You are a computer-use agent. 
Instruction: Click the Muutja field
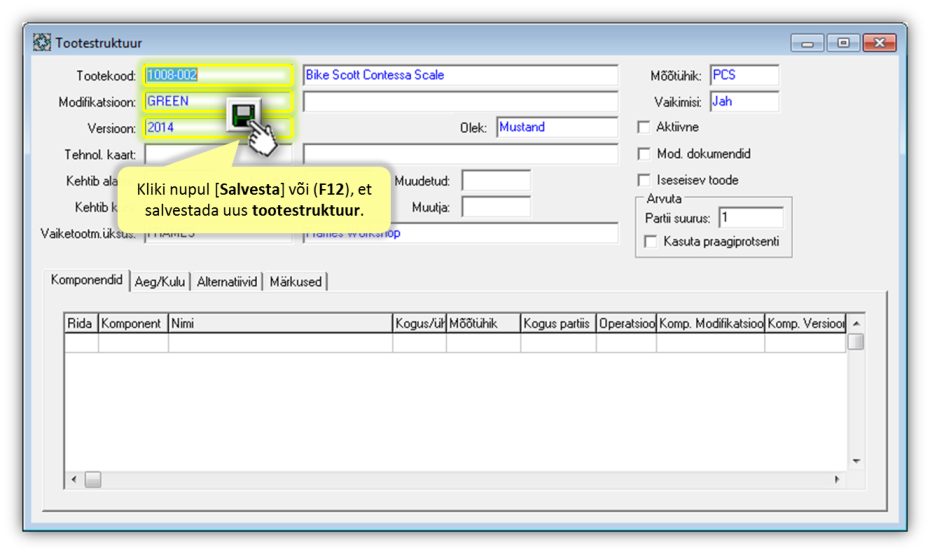(496, 207)
